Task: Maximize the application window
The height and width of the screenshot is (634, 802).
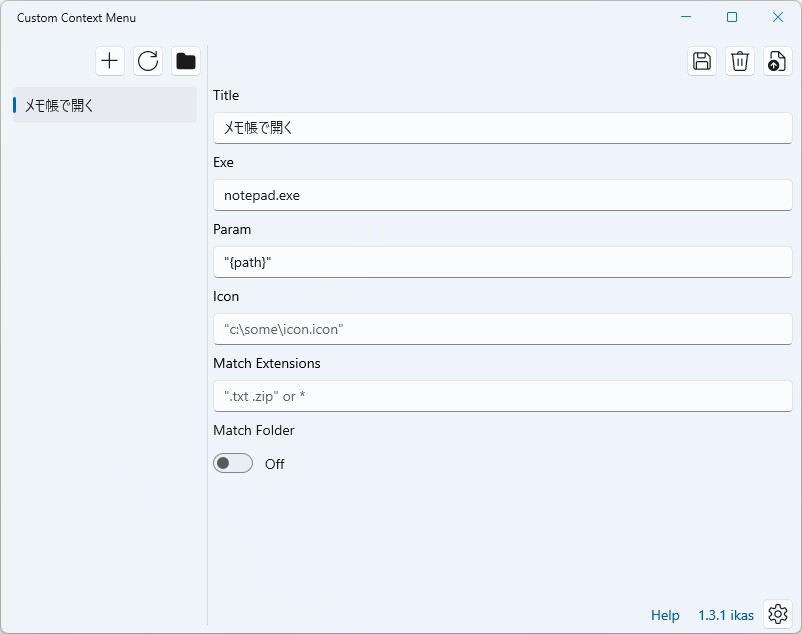Action: pyautogui.click(x=731, y=17)
